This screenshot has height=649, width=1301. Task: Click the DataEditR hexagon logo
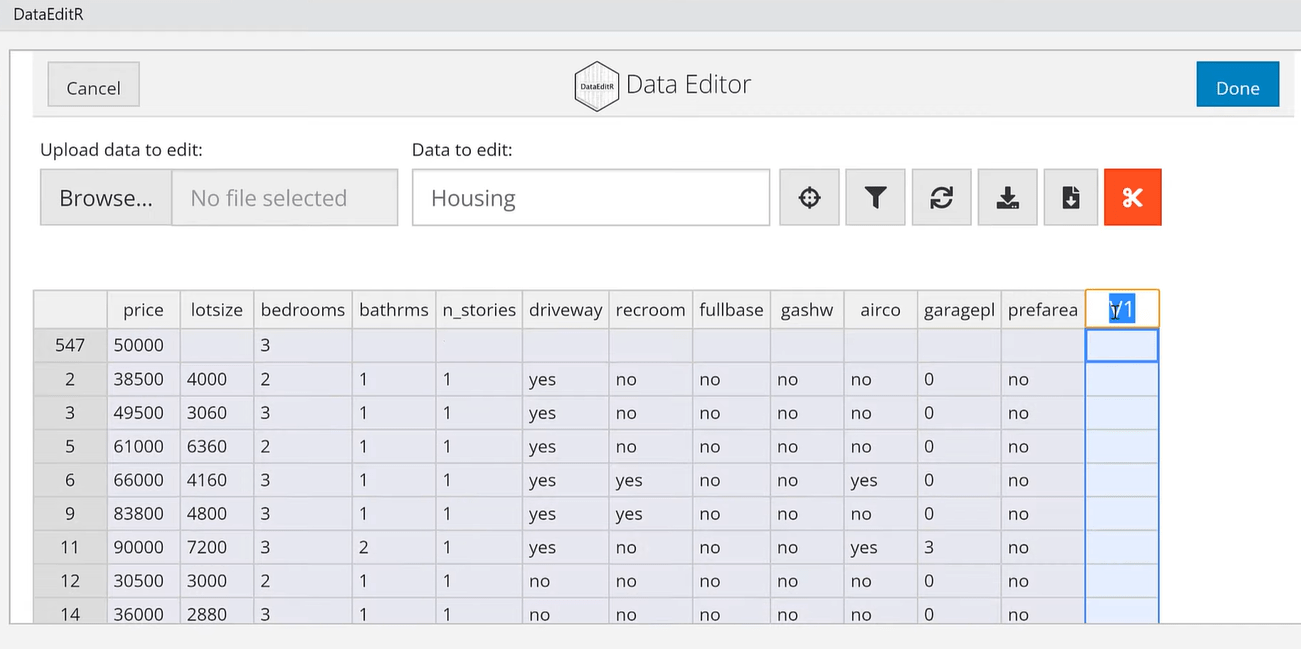[x=596, y=86]
